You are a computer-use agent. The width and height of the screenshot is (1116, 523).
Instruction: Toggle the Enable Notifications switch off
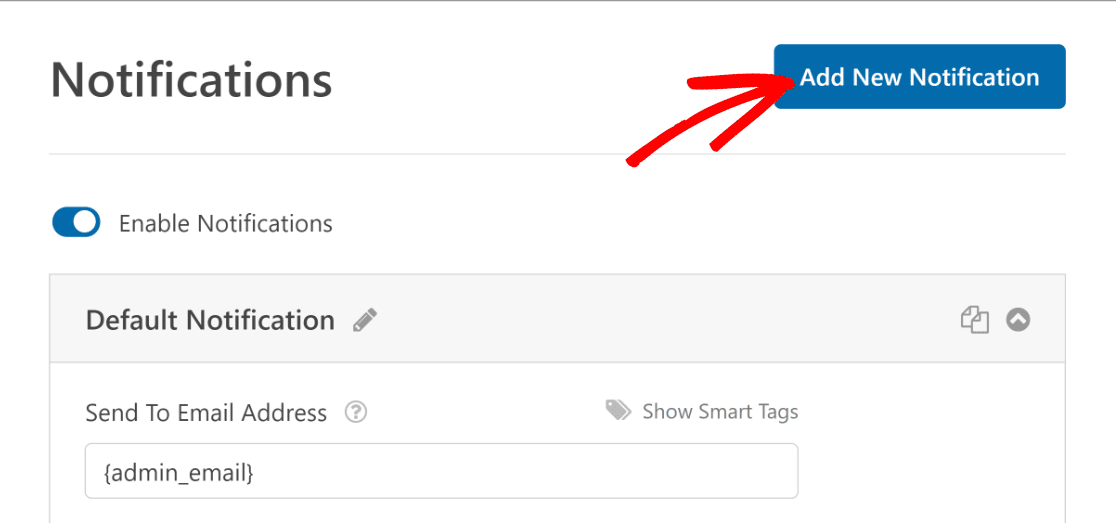[x=76, y=223]
